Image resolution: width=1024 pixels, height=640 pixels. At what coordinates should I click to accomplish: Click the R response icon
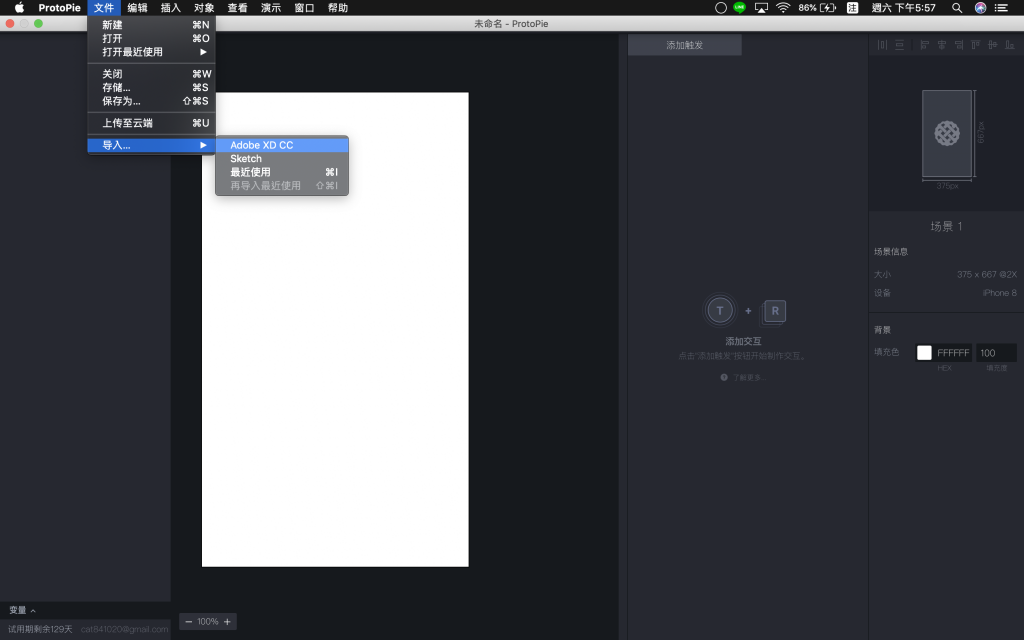coord(775,312)
